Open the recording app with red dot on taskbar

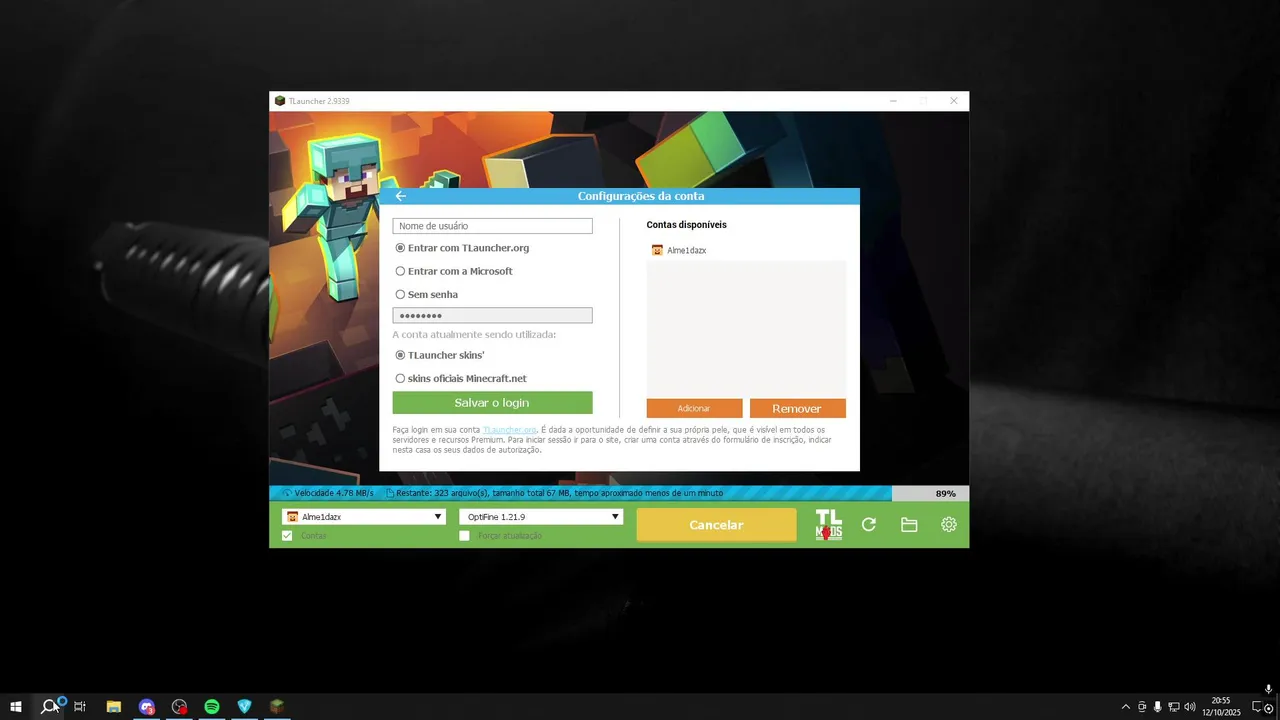pos(180,707)
